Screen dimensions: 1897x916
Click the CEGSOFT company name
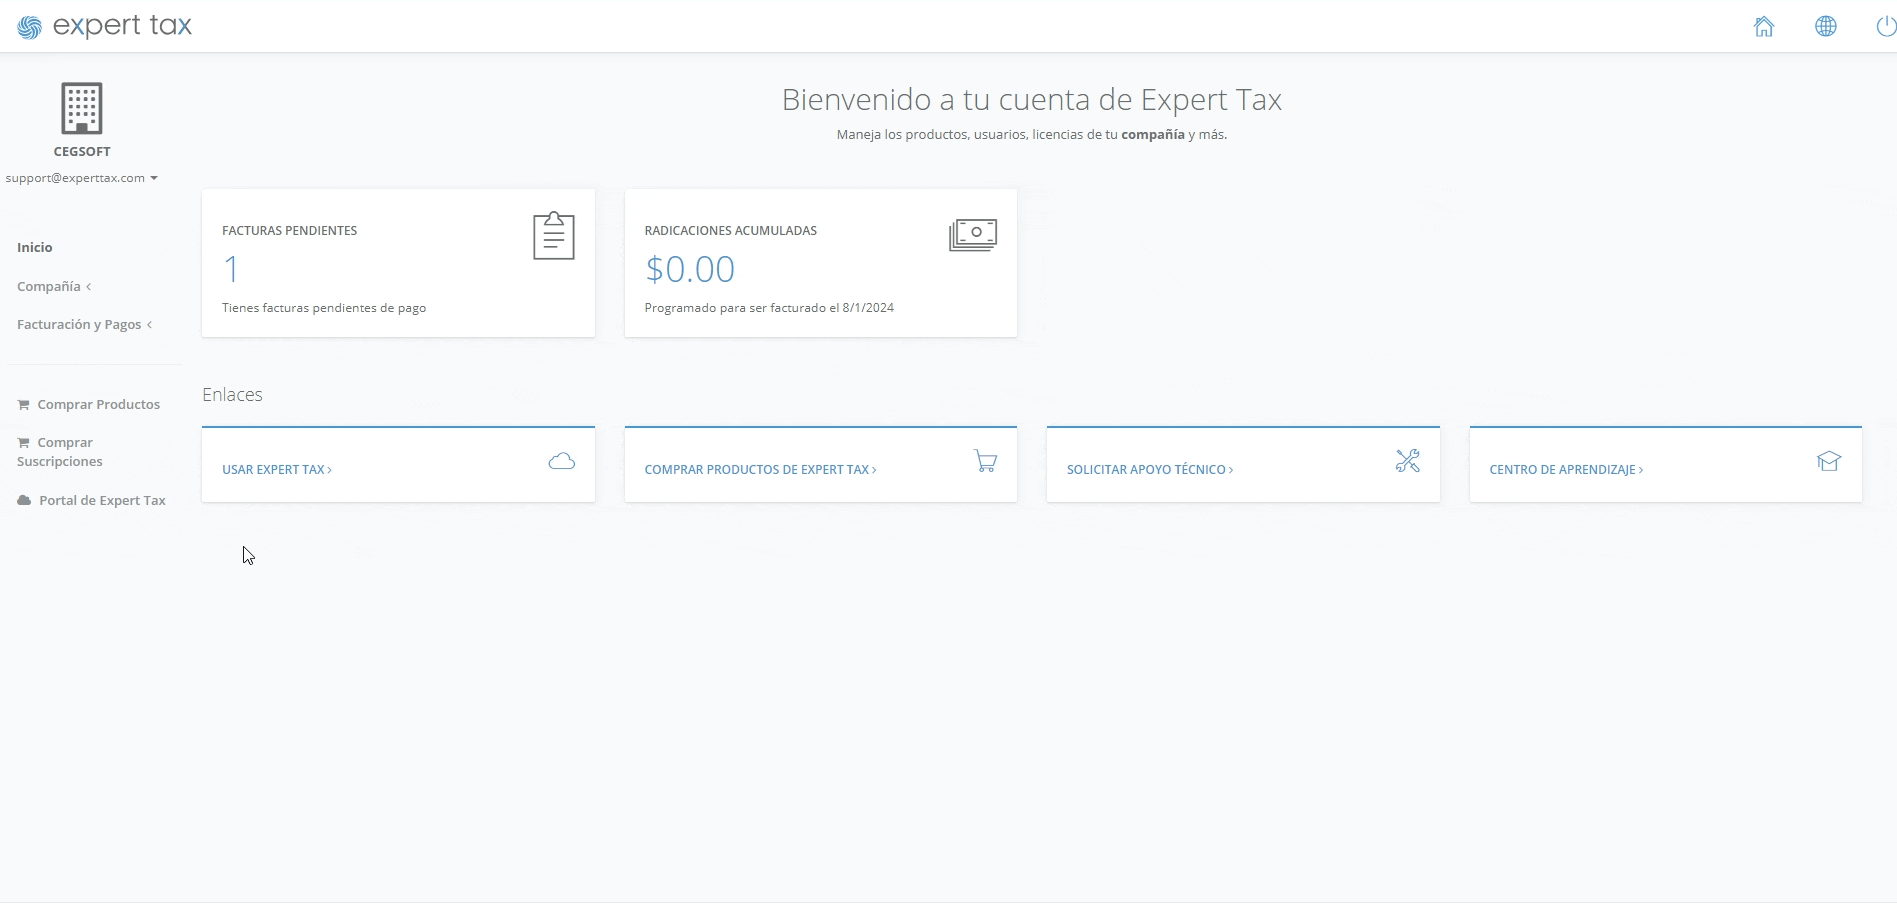82,152
